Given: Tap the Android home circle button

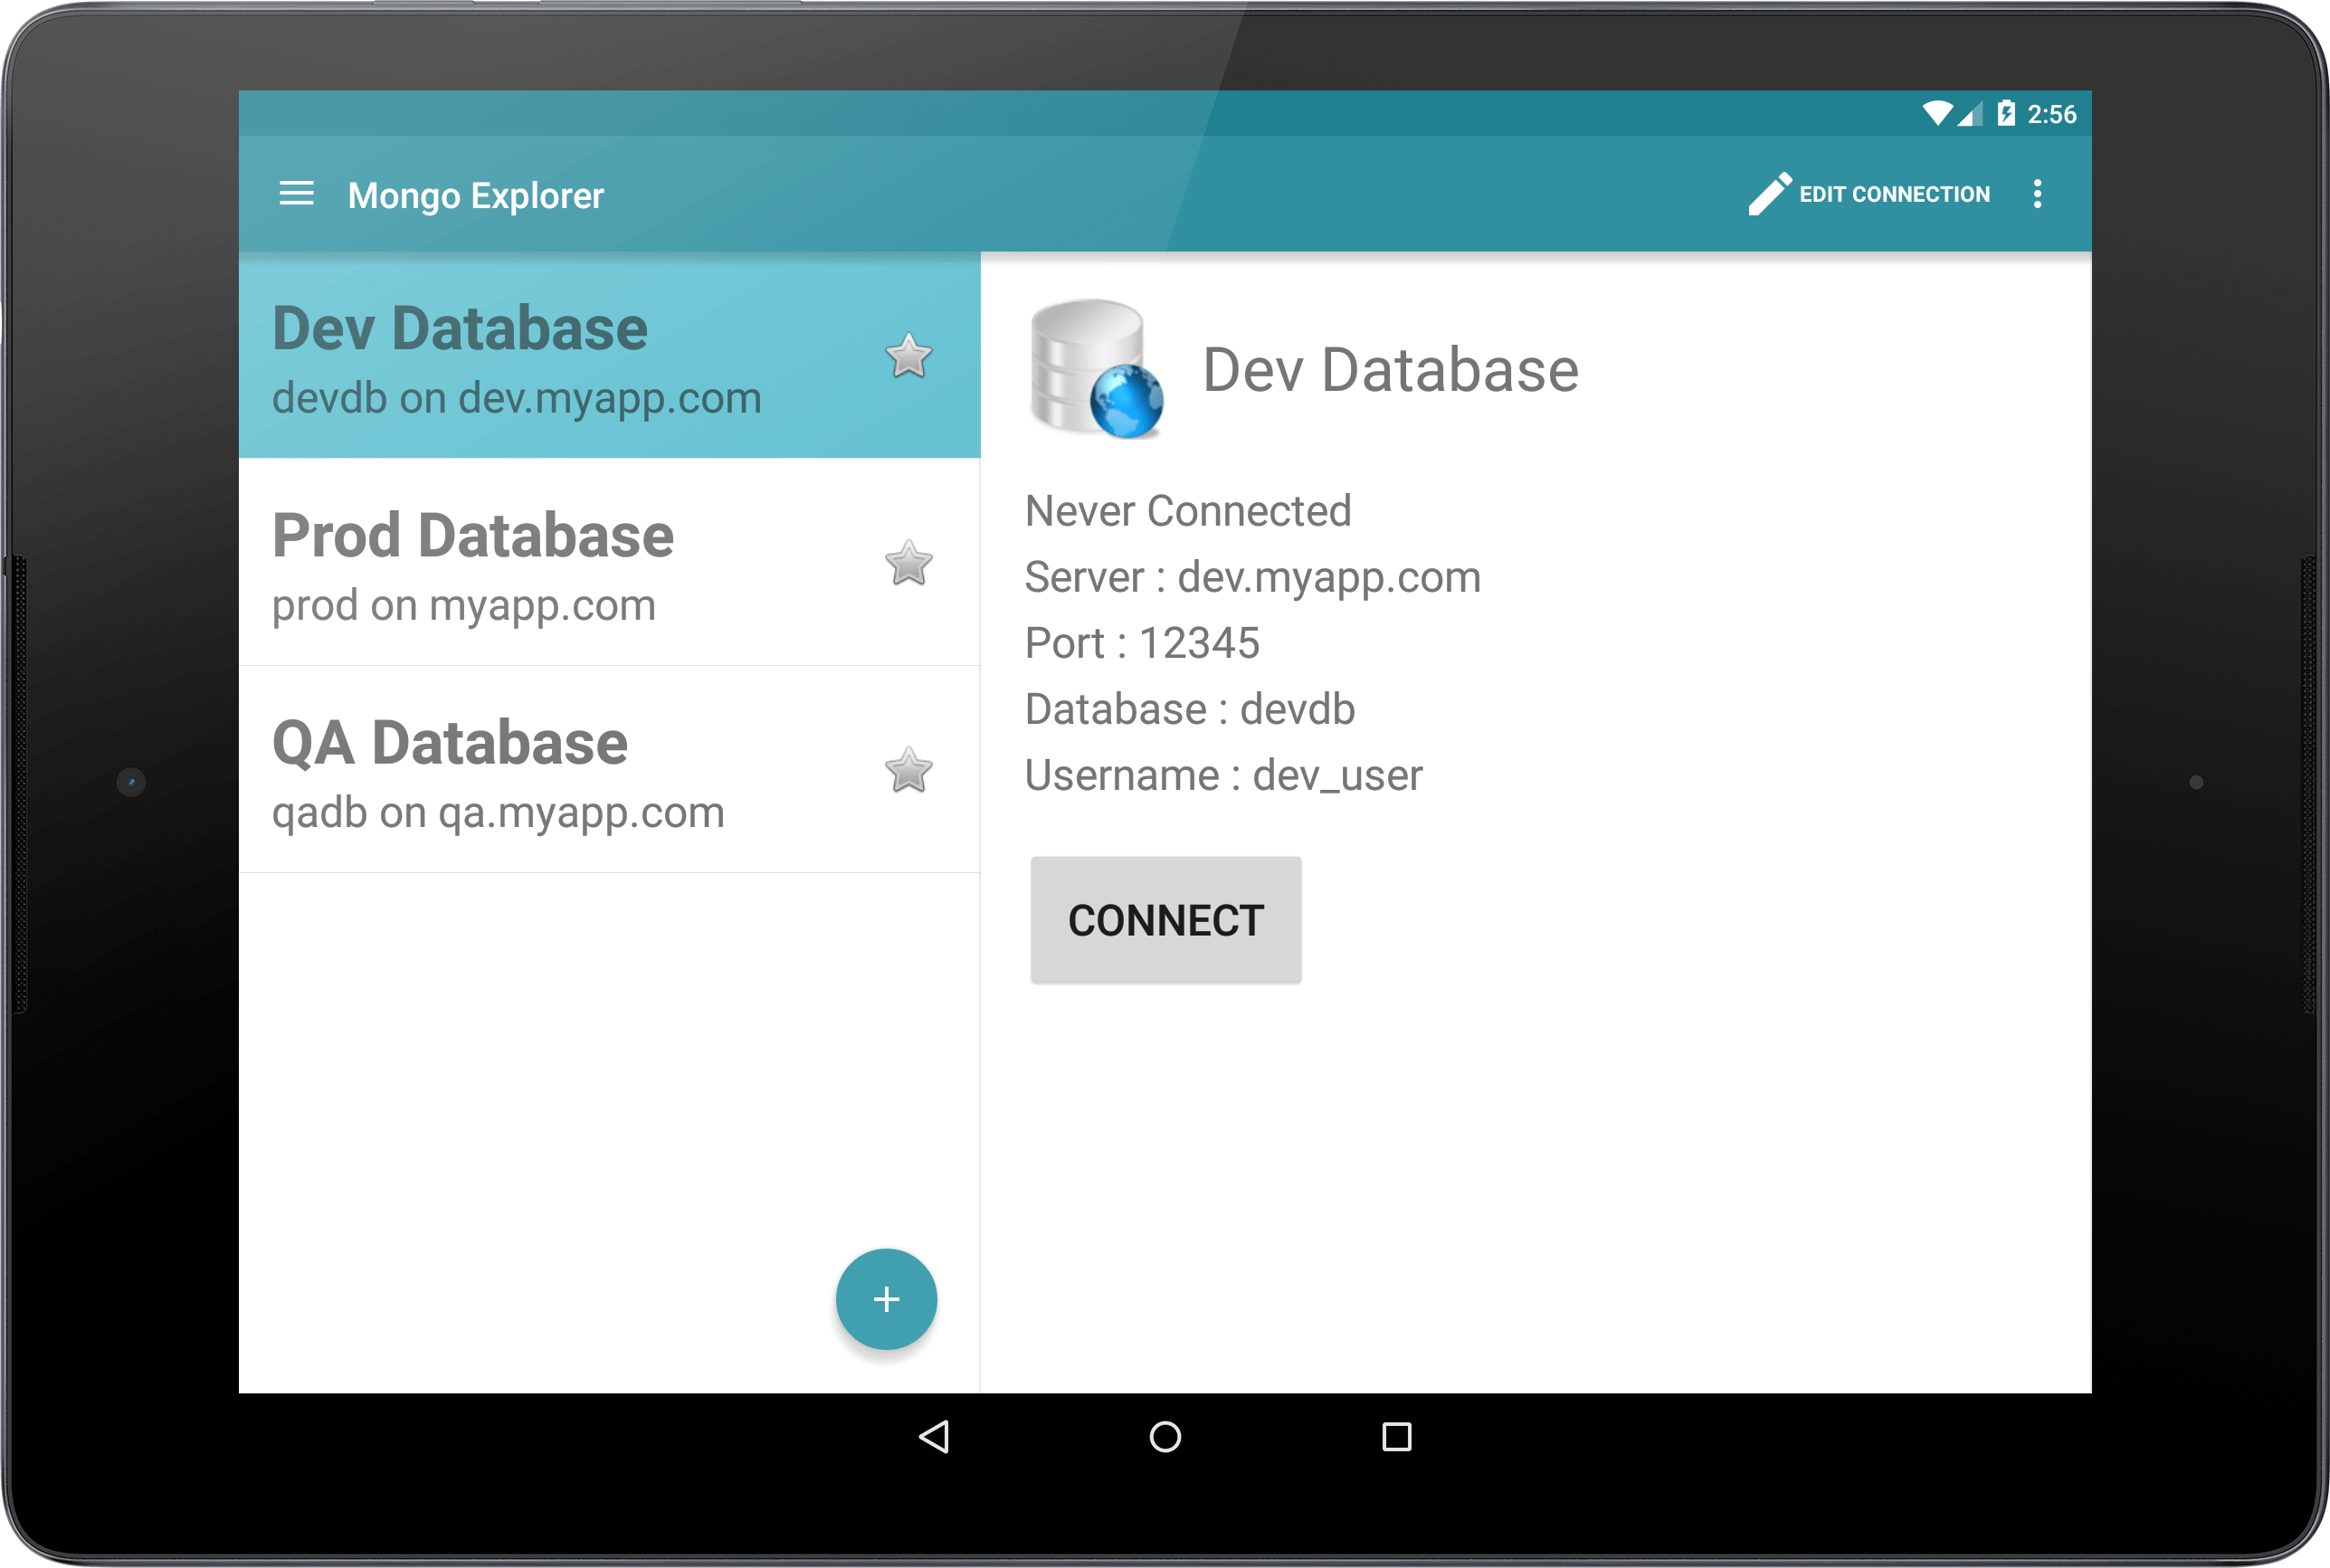Looking at the screenshot, I should pyautogui.click(x=1165, y=1437).
